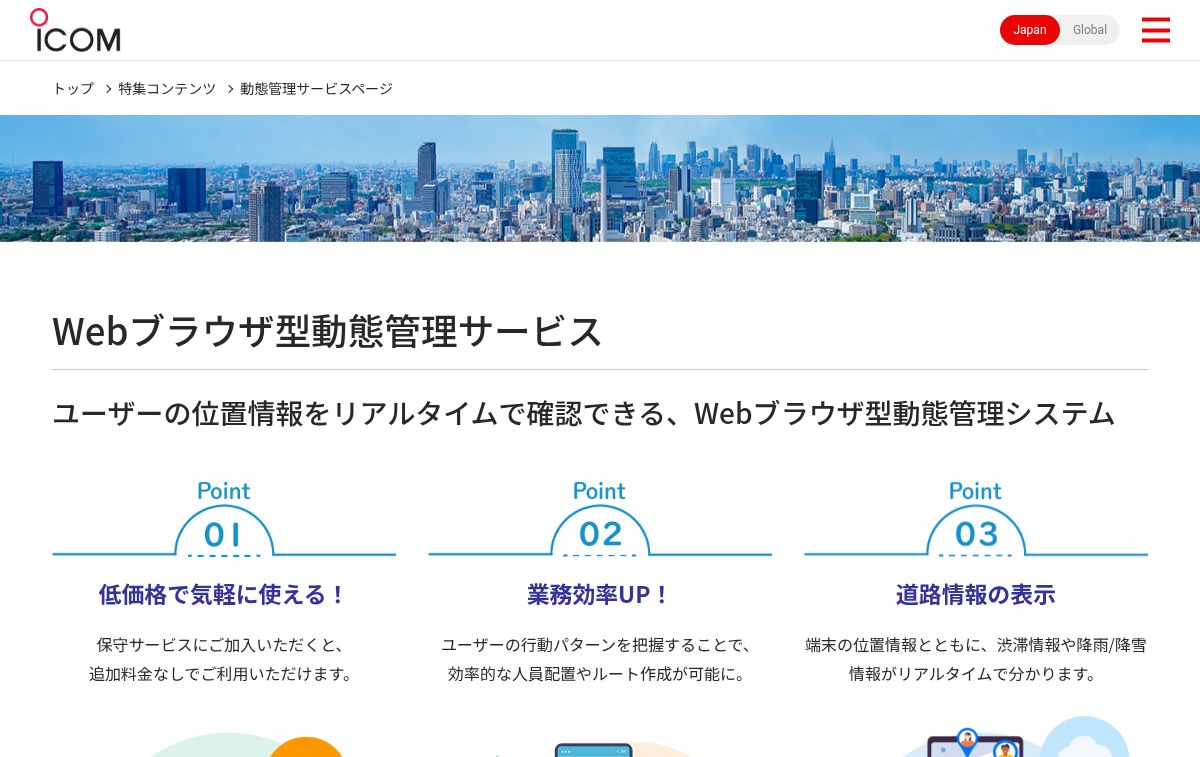
Task: Go to 特集コンテンツ breadcrumb
Action: point(167,88)
